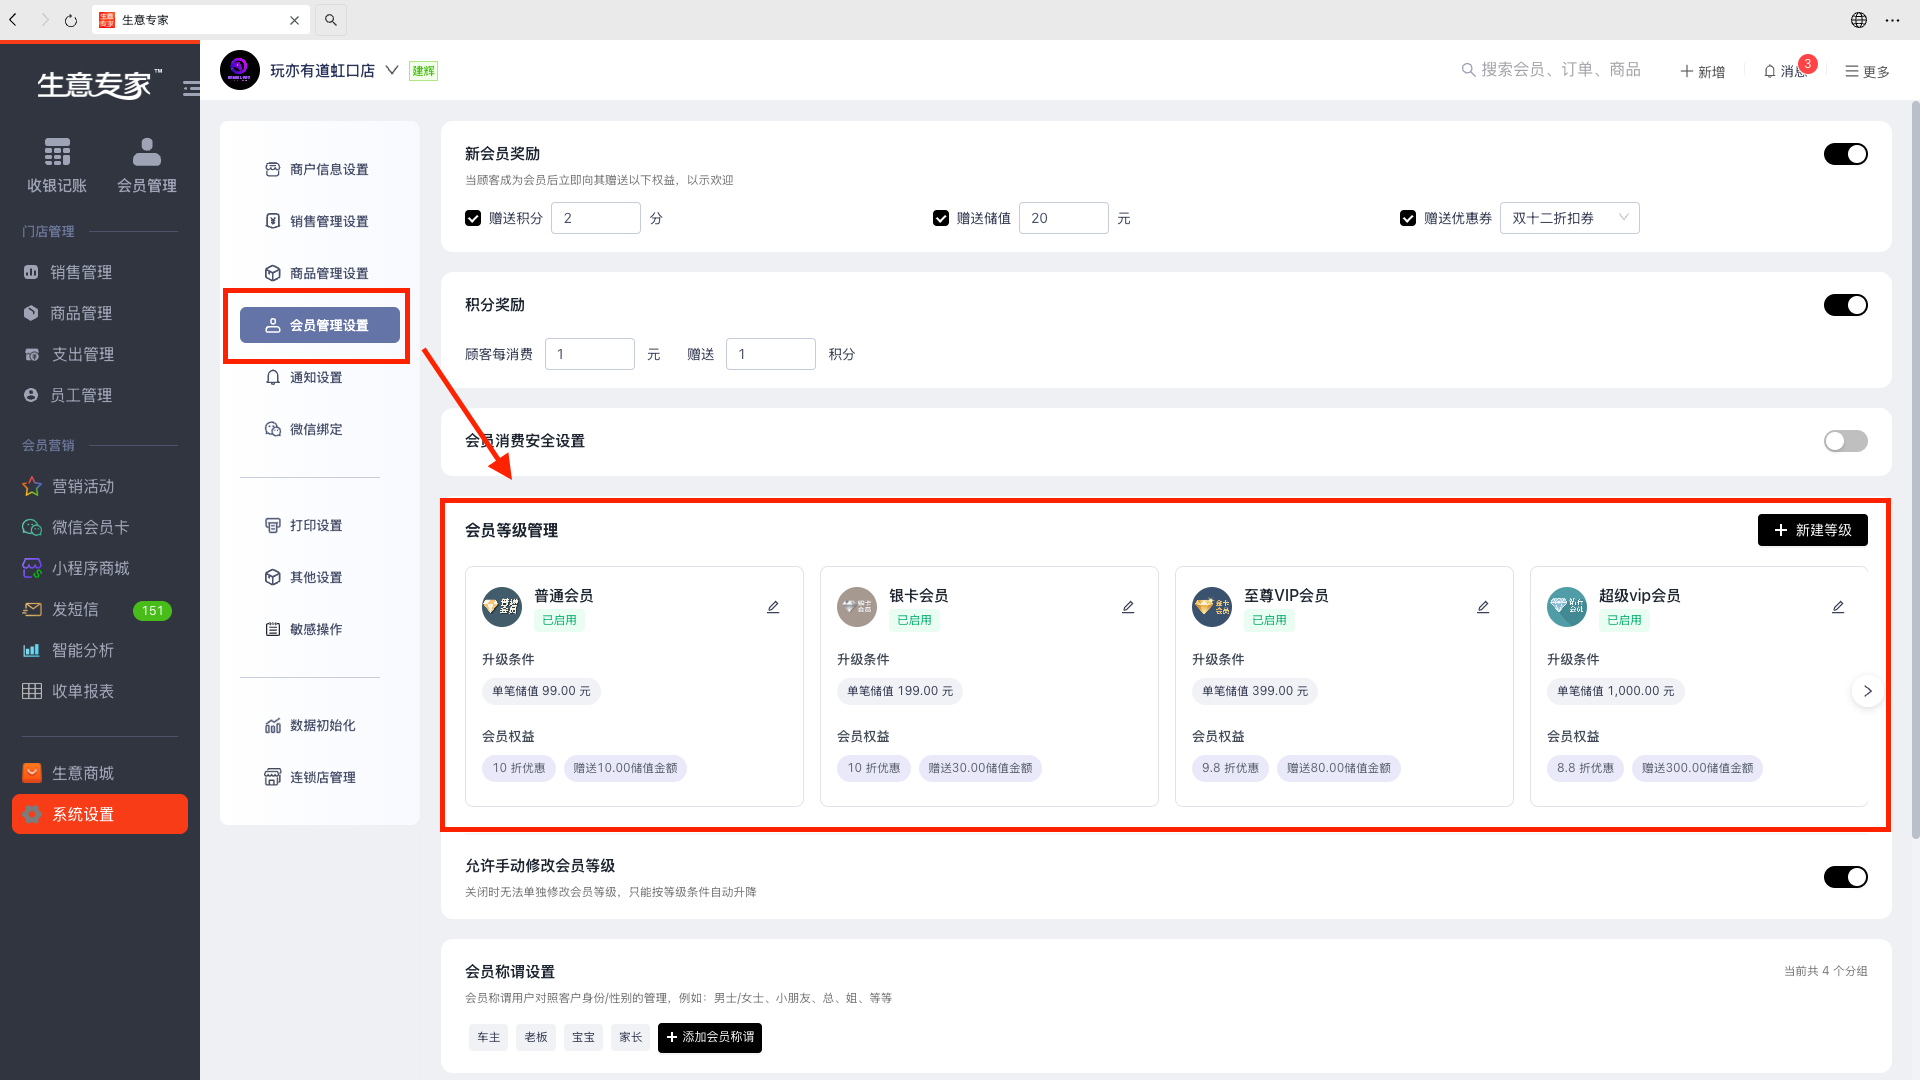The height and width of the screenshot is (1080, 1920).
Task: Enable the 会员消费安全设置 toggle
Action: pyautogui.click(x=1845, y=441)
